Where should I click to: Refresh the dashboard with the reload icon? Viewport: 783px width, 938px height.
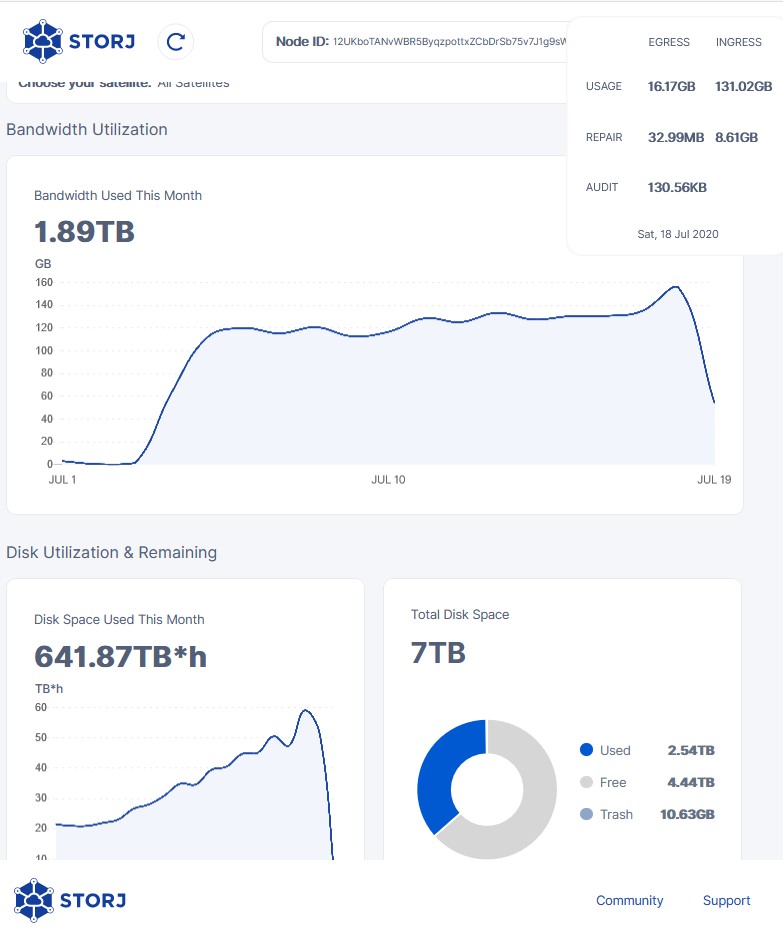pyautogui.click(x=176, y=41)
